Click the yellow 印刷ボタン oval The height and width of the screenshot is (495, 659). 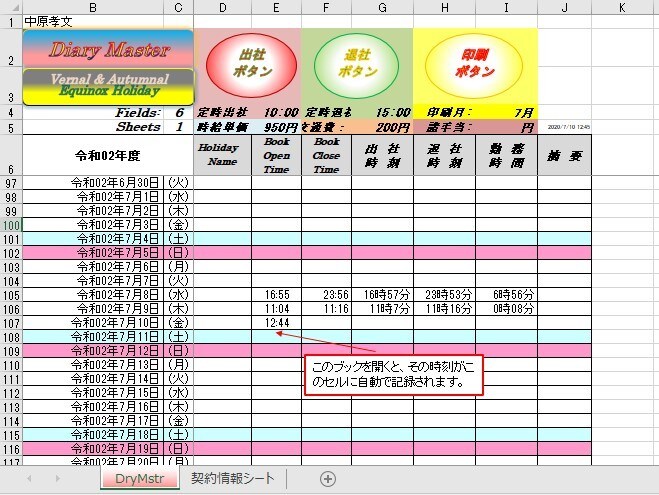474,66
